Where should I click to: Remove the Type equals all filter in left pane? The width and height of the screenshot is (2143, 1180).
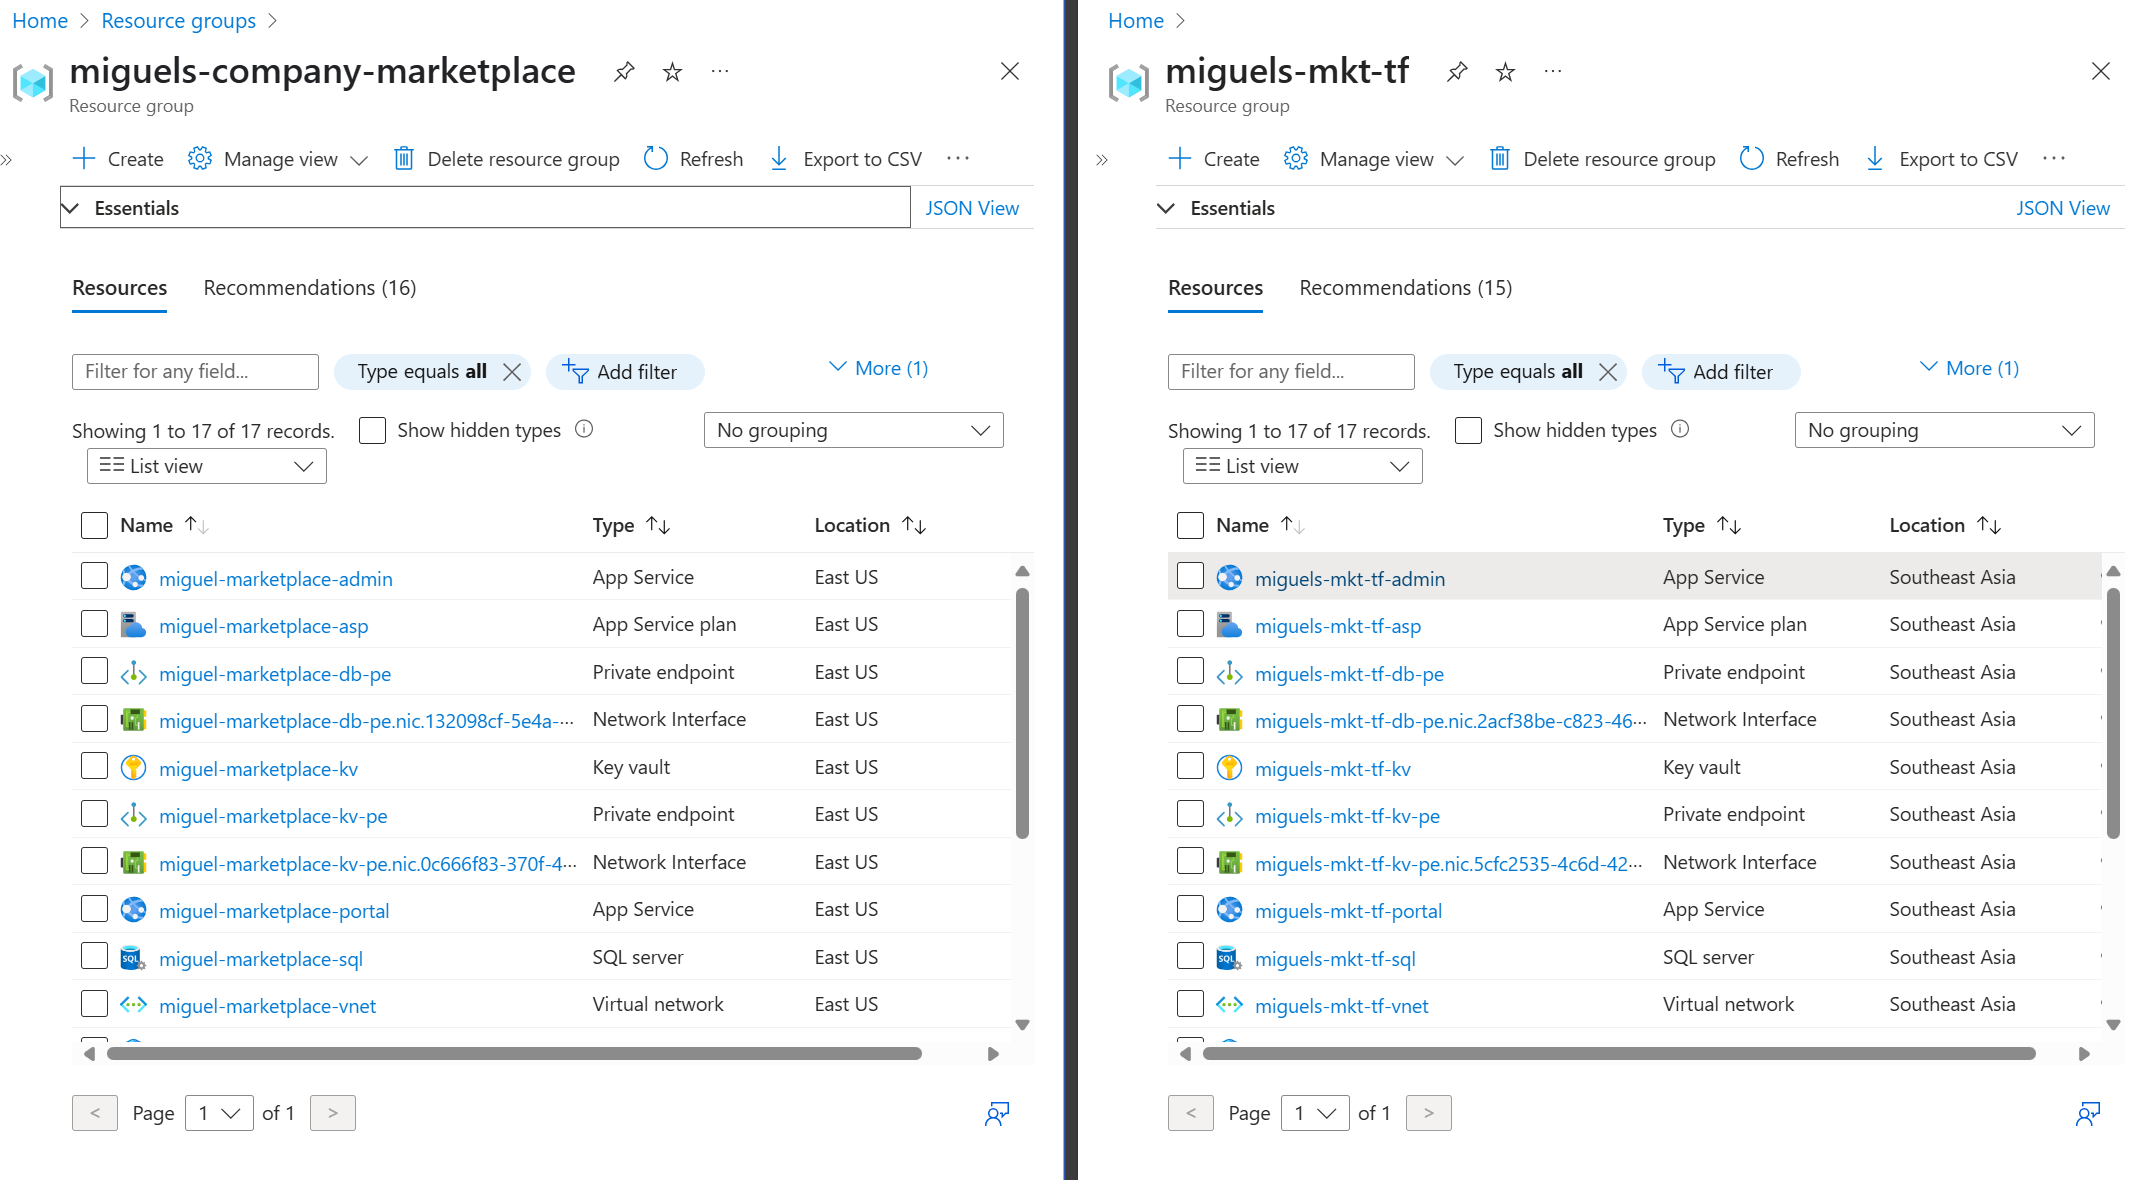tap(512, 372)
